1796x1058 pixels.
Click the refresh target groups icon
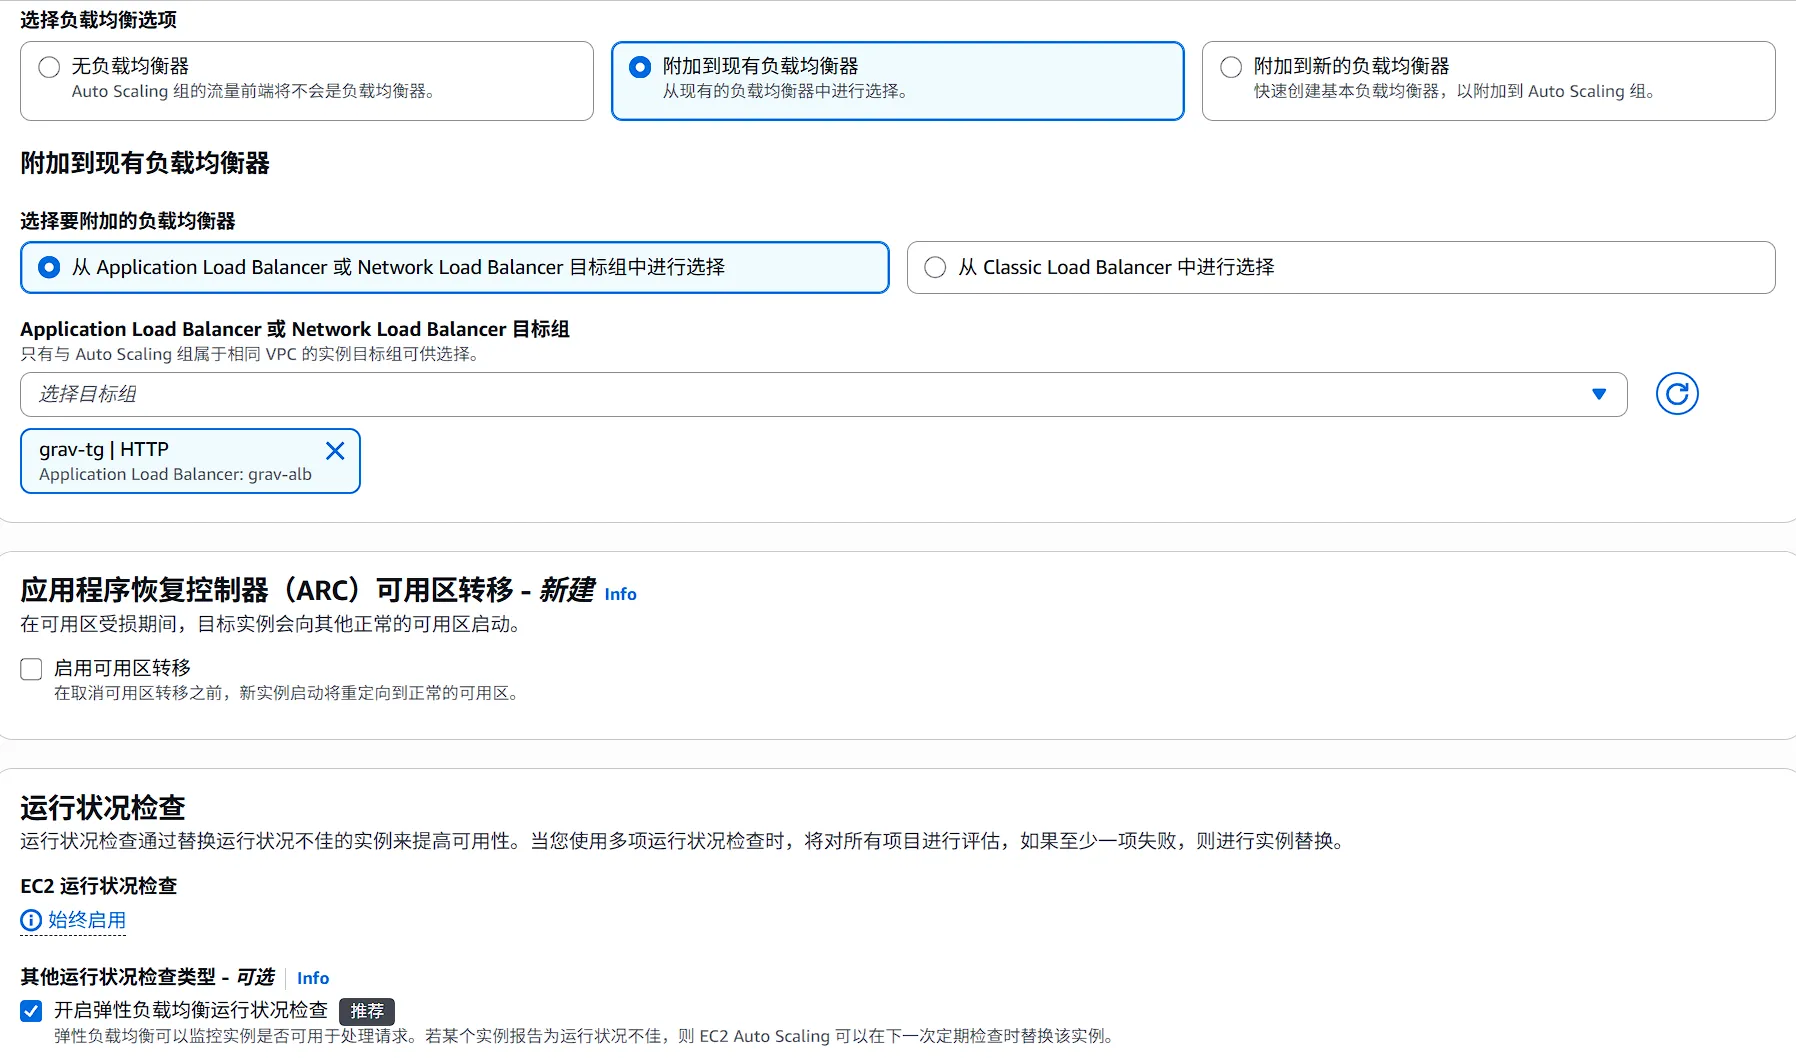coord(1677,394)
